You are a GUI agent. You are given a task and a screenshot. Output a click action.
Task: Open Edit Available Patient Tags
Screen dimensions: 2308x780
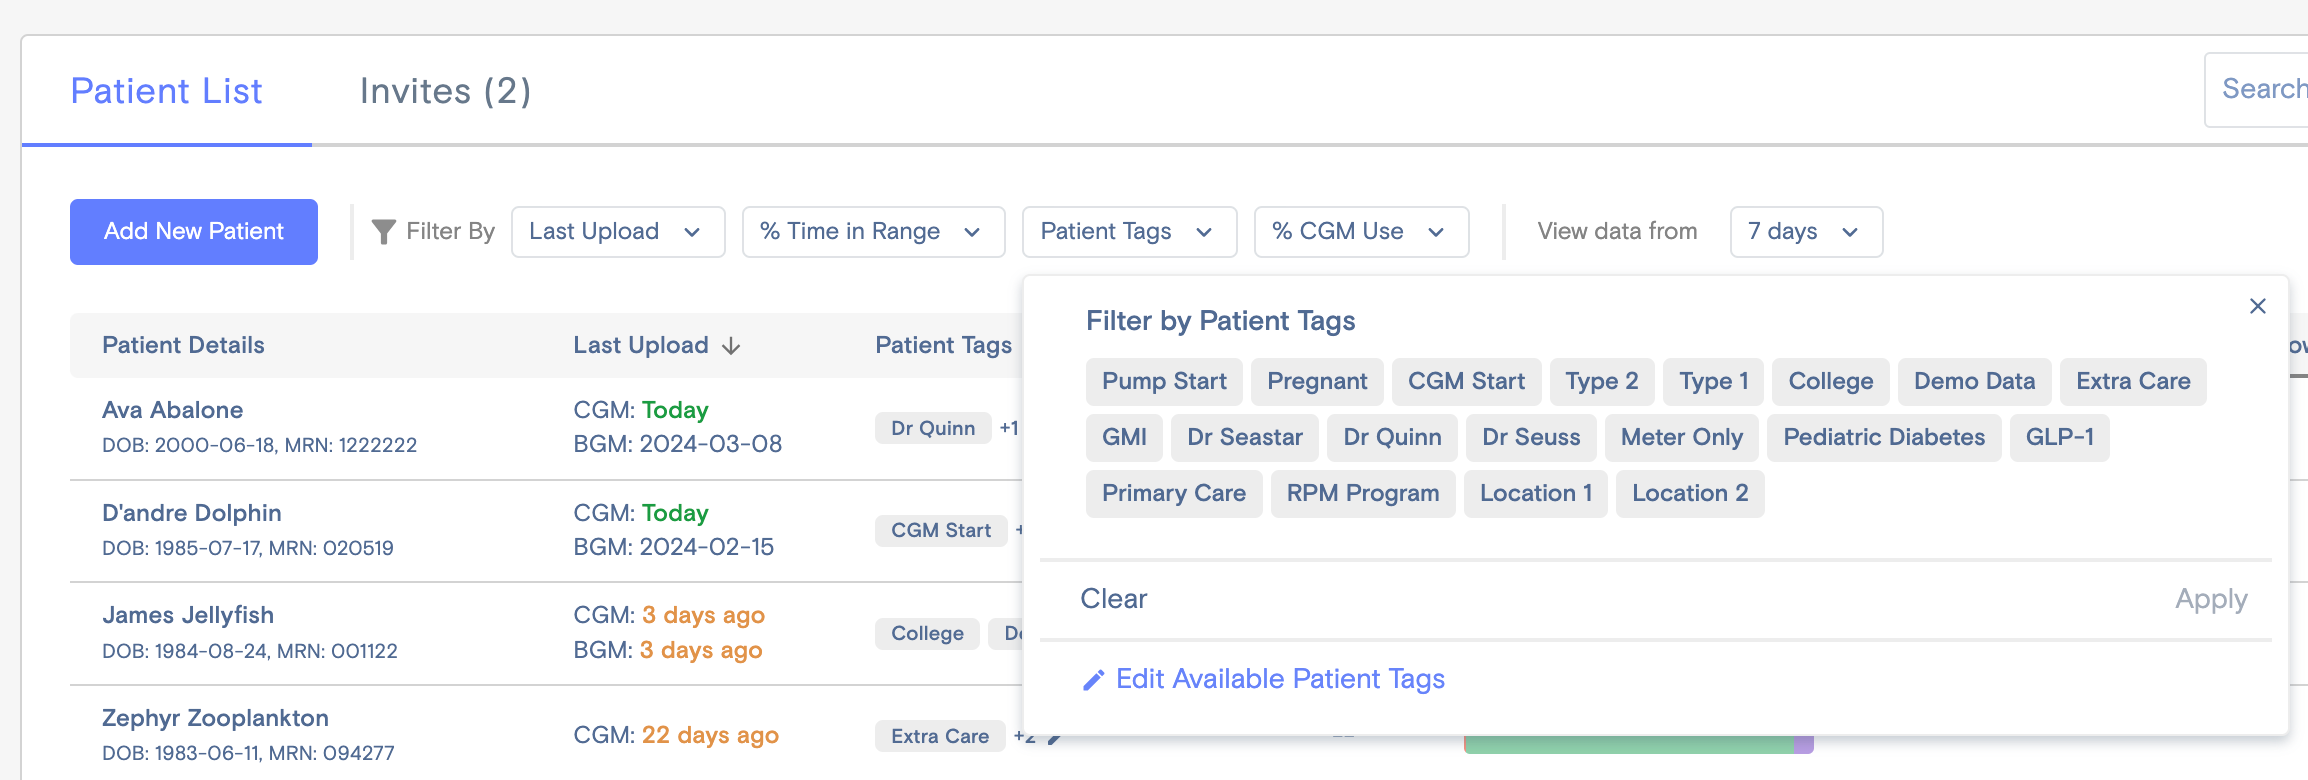(x=1281, y=679)
